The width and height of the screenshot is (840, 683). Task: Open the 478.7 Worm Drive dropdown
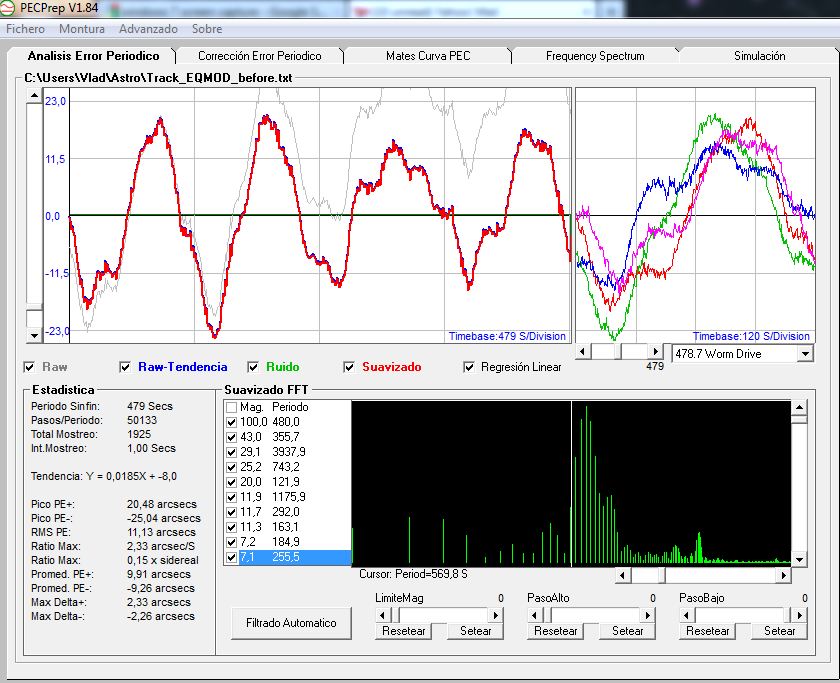pos(805,354)
